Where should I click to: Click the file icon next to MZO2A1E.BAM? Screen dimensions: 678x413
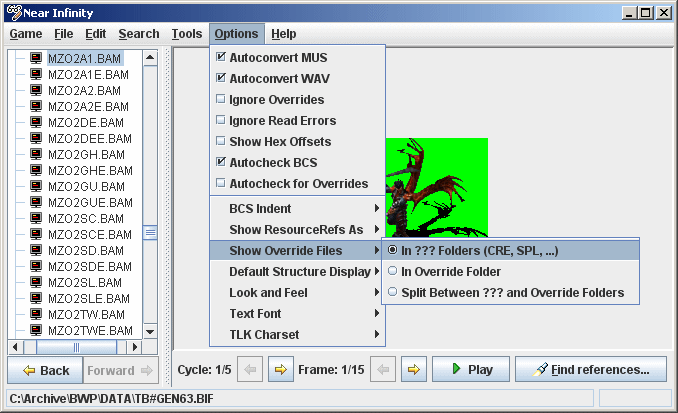coord(36,74)
